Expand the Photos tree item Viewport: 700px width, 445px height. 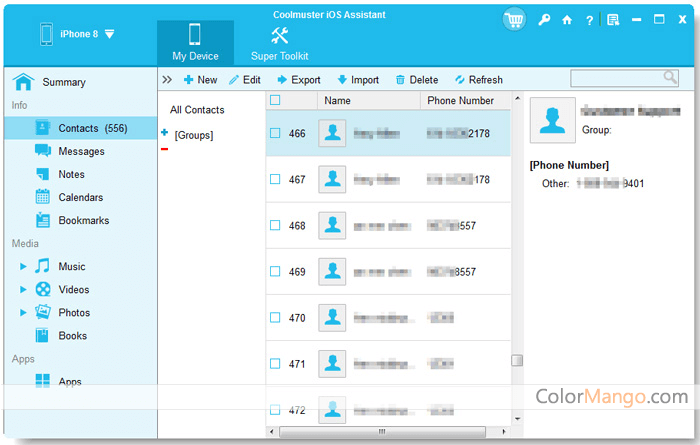[23, 313]
